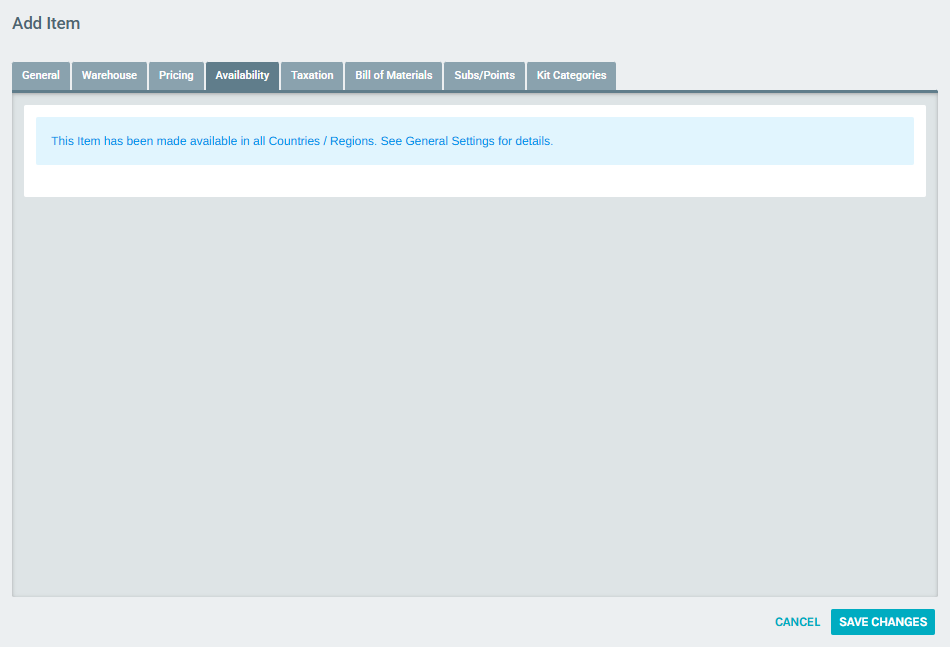Click CANCEL to discard the new item

[796, 621]
